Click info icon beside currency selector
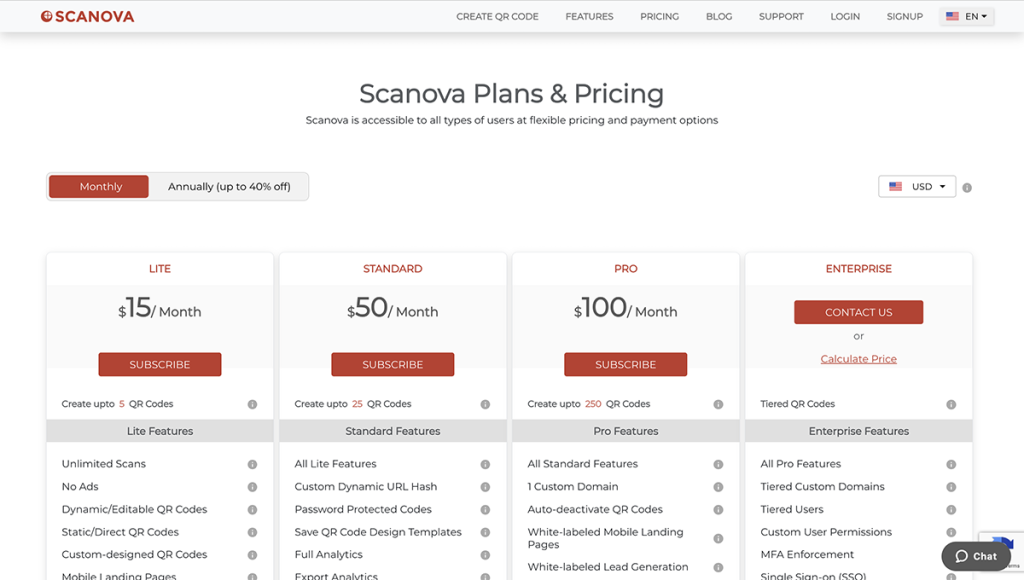 967,188
